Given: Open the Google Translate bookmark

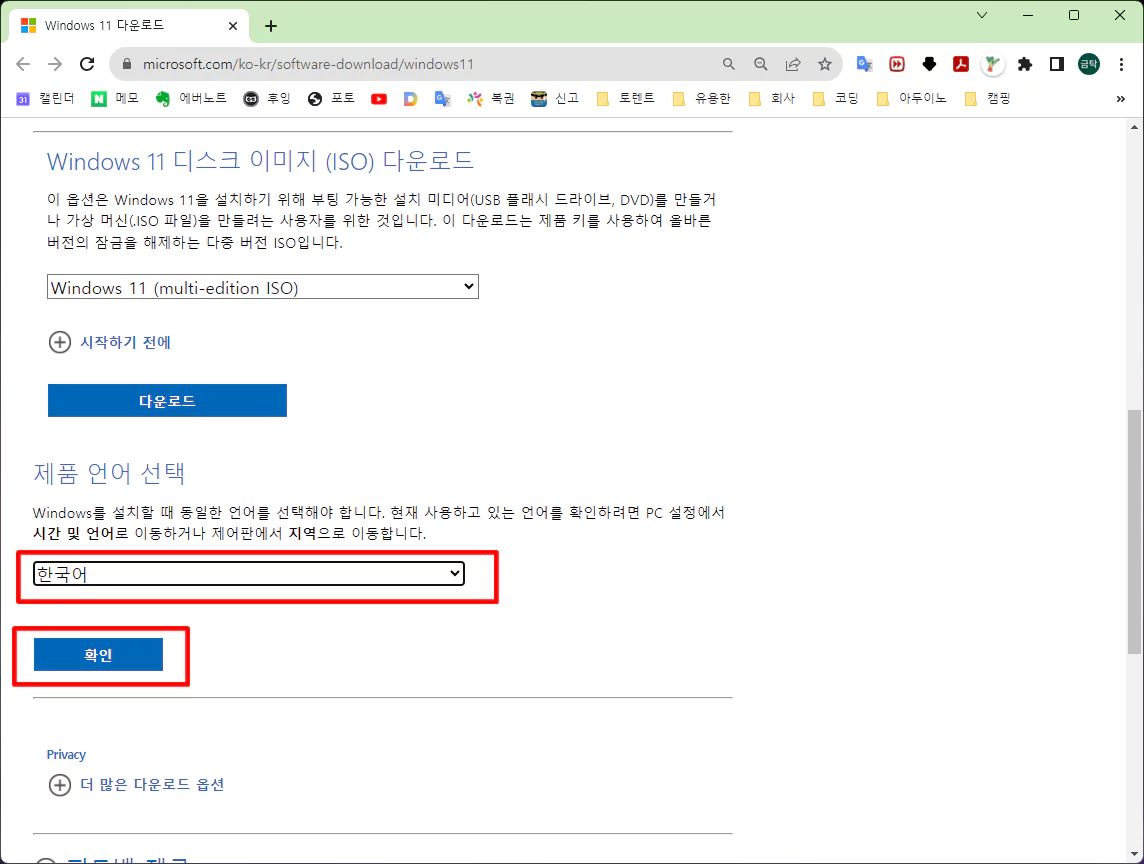Looking at the screenshot, I should [x=442, y=99].
